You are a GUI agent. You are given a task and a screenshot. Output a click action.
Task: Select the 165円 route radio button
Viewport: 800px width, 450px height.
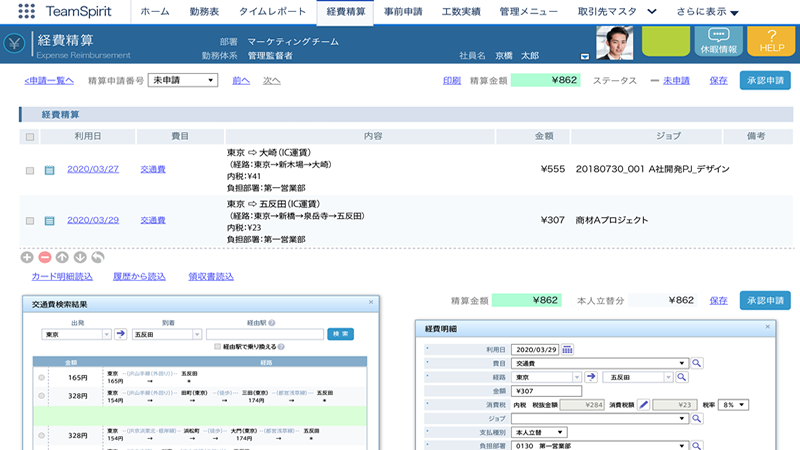click(x=41, y=377)
